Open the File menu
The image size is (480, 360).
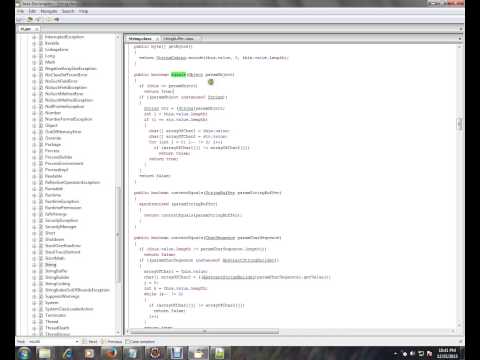(x=21, y=11)
